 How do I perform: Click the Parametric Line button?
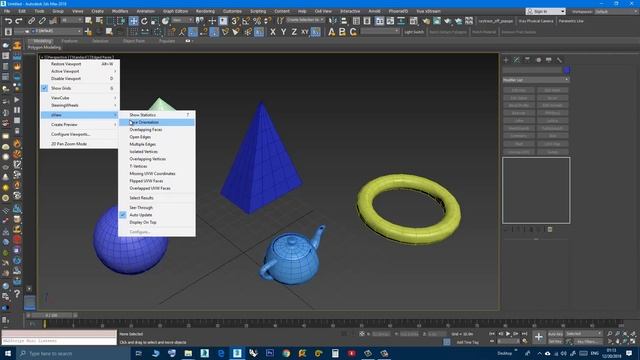(x=571, y=21)
